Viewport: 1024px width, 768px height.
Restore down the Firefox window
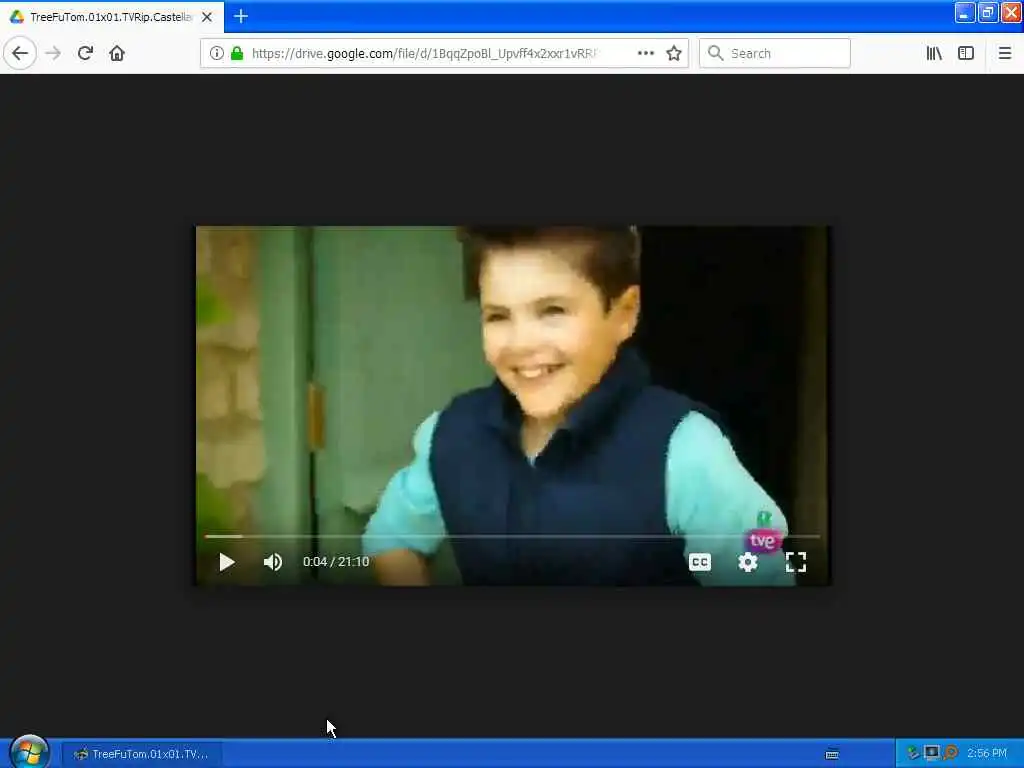coord(987,12)
